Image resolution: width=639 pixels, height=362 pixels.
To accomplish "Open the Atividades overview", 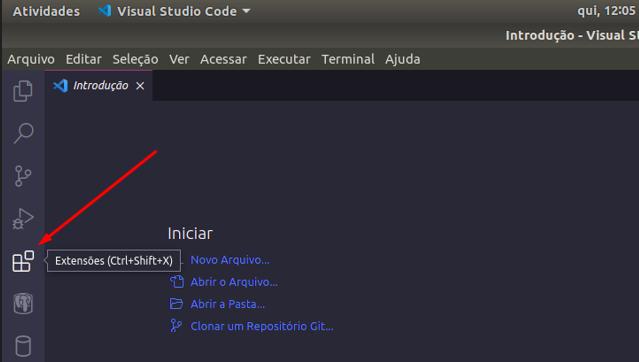I will (x=46, y=11).
